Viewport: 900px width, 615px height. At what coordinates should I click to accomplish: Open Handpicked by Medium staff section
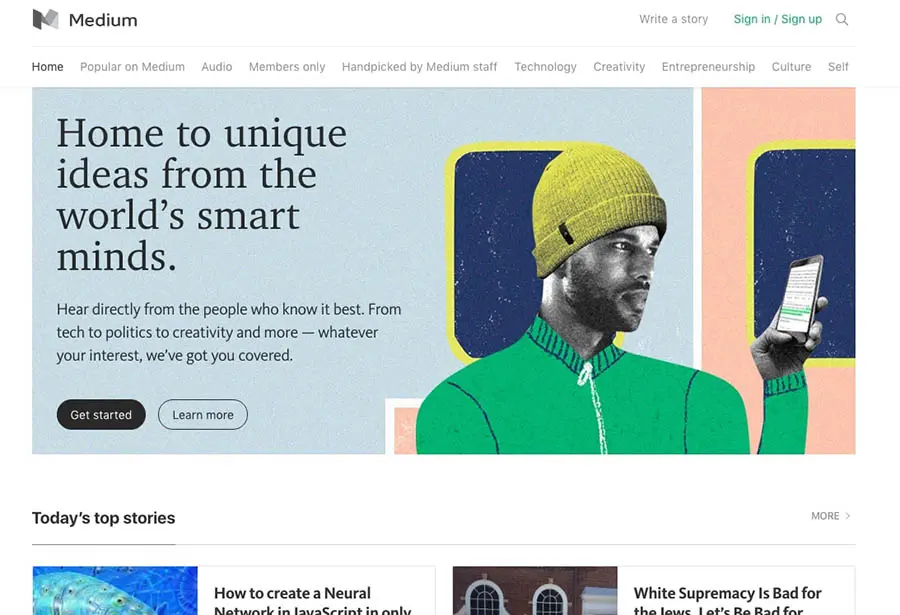click(x=420, y=67)
